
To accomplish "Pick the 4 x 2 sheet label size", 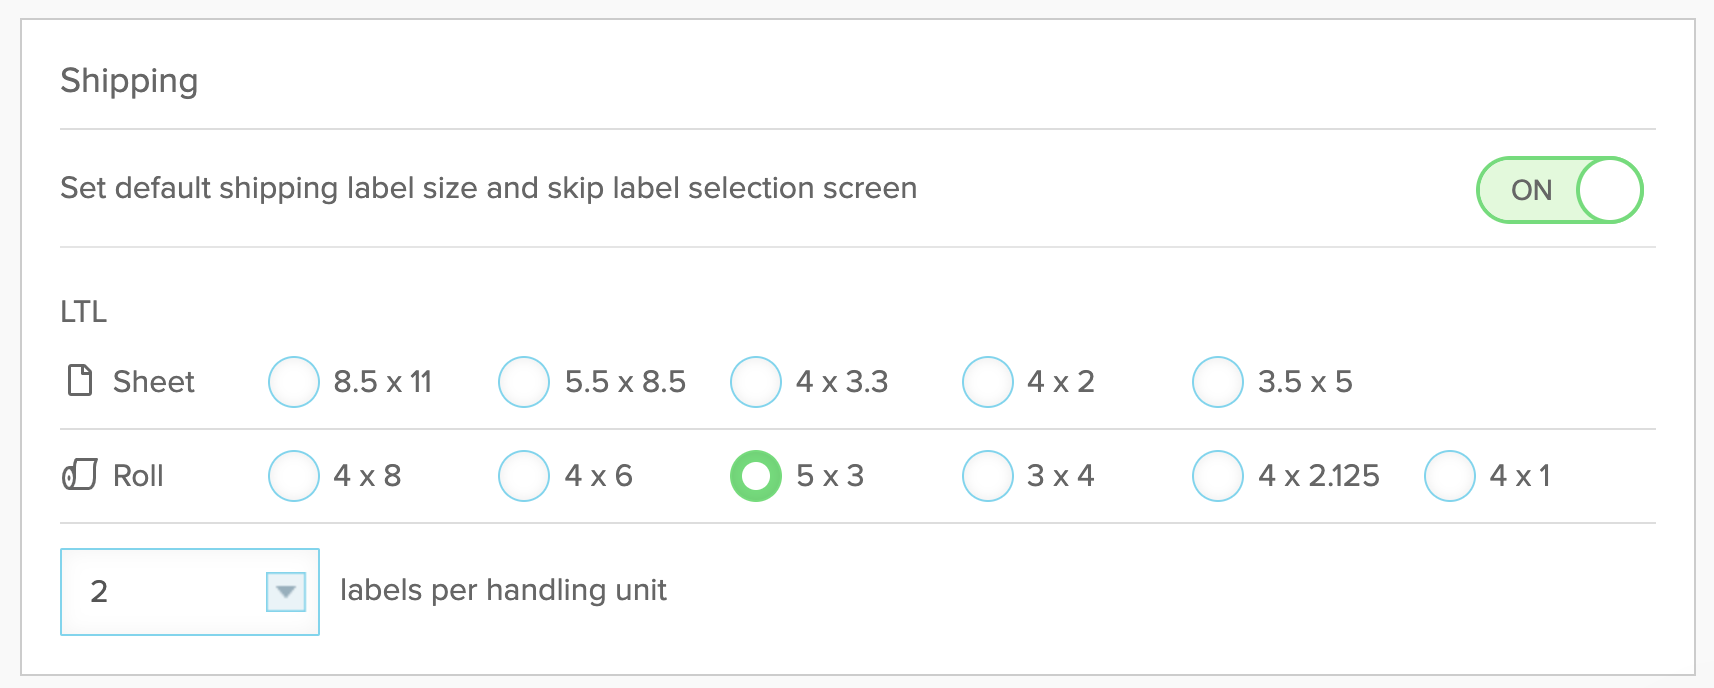I will coord(988,382).
